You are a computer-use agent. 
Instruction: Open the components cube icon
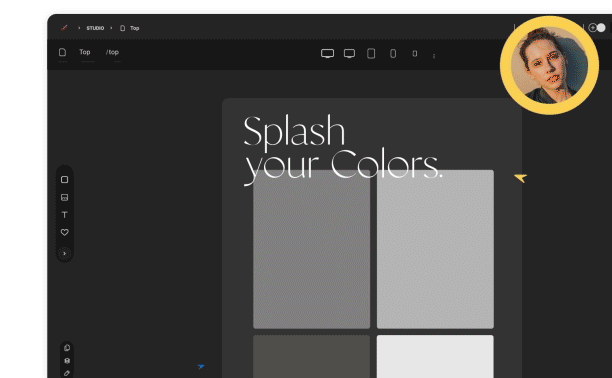(x=67, y=360)
